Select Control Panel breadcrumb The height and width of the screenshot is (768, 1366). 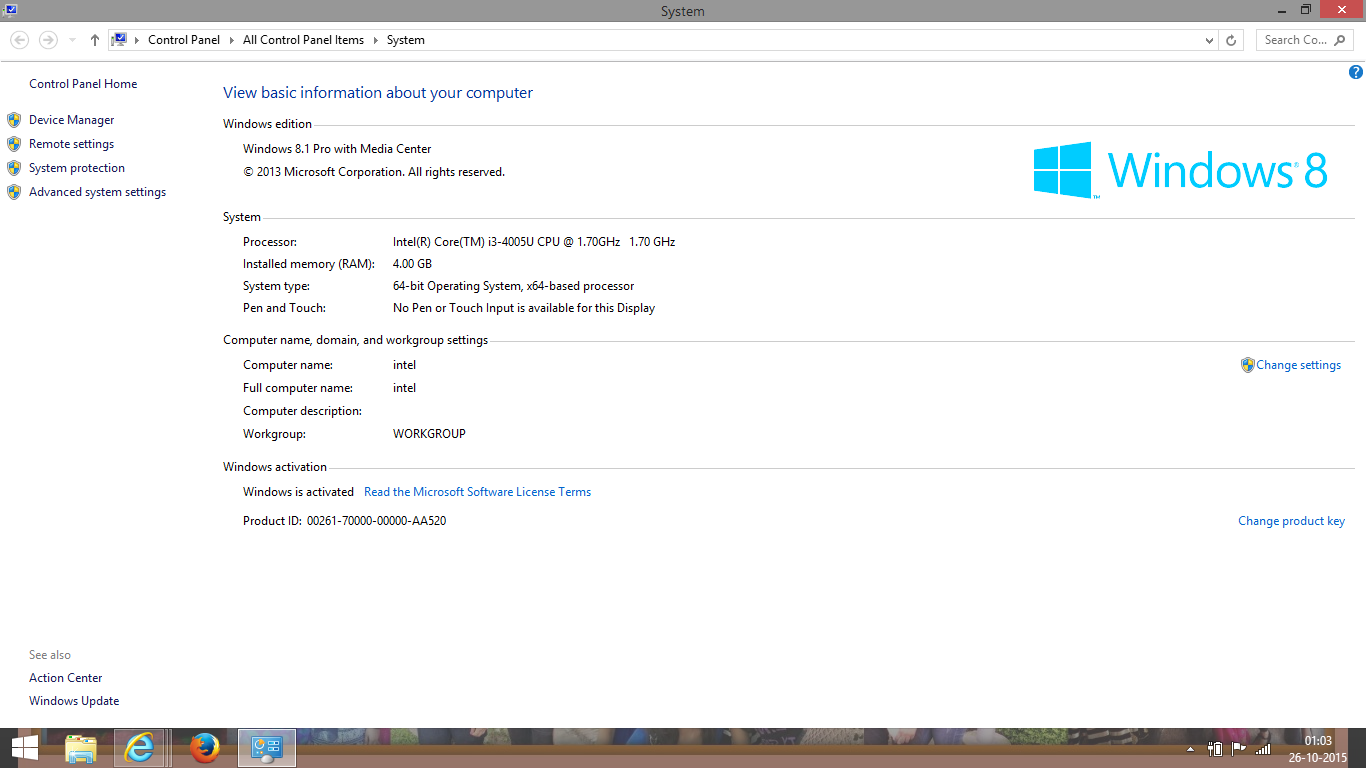[x=184, y=40]
